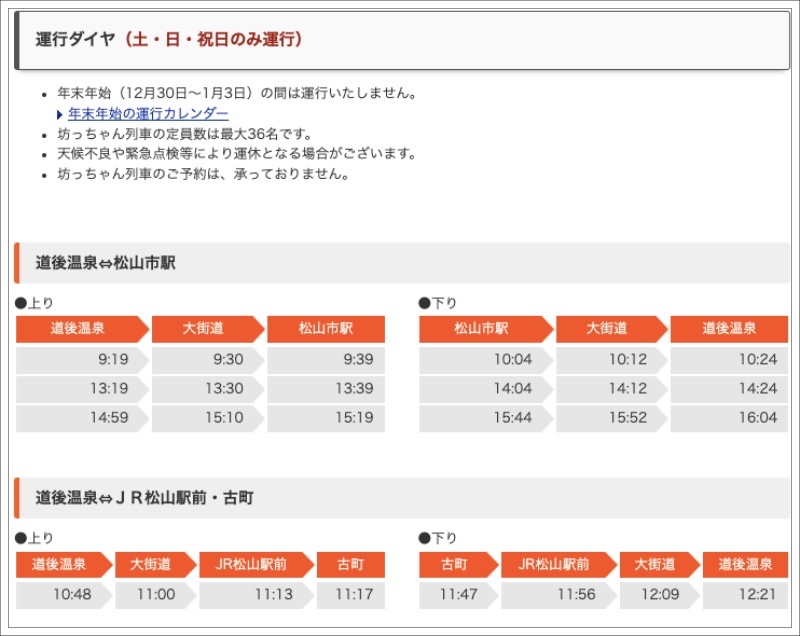Click the 天候不良や緊急点検等 notice line
800x636 pixels.
point(238,154)
